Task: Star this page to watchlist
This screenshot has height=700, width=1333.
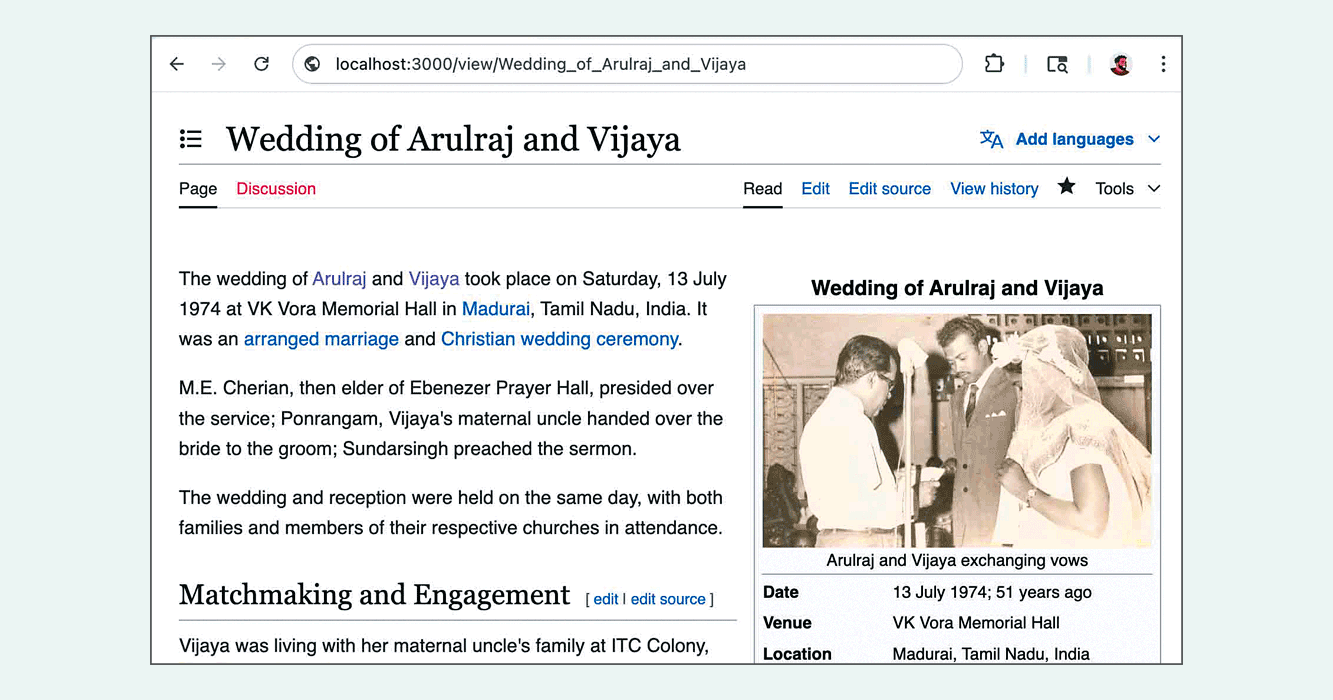Action: pos(1067,187)
